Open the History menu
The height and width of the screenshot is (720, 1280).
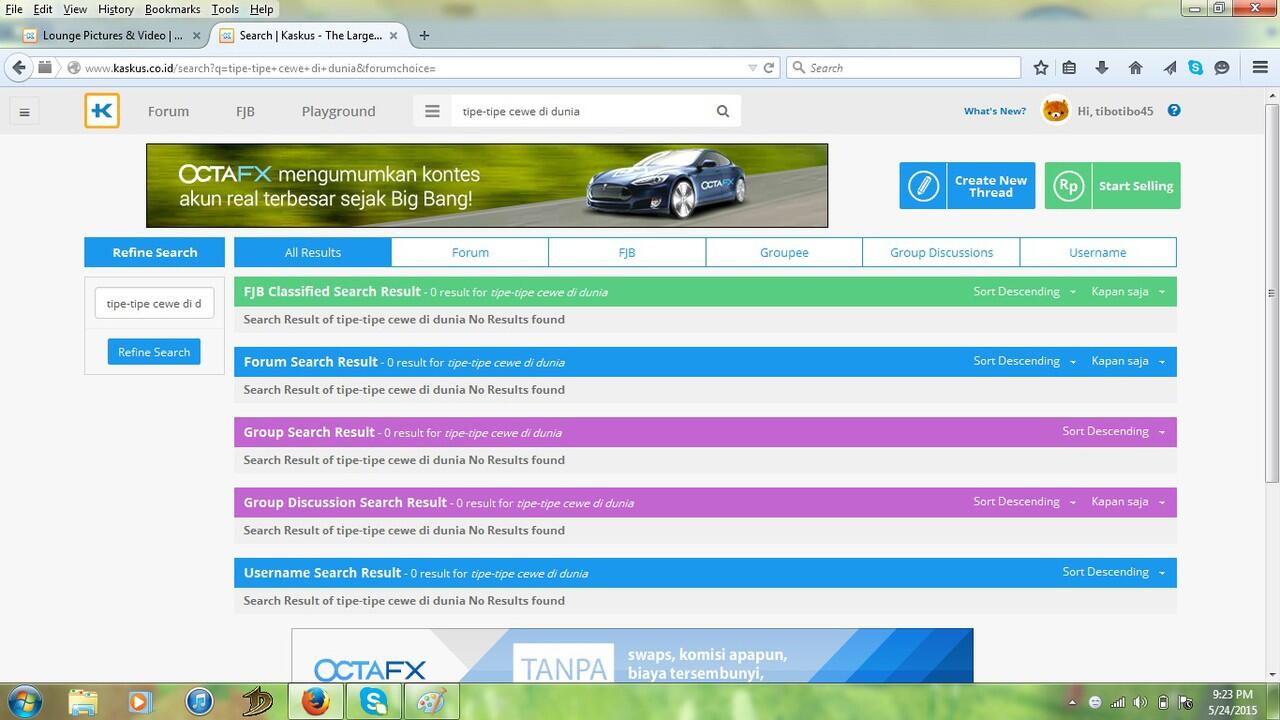coord(116,9)
